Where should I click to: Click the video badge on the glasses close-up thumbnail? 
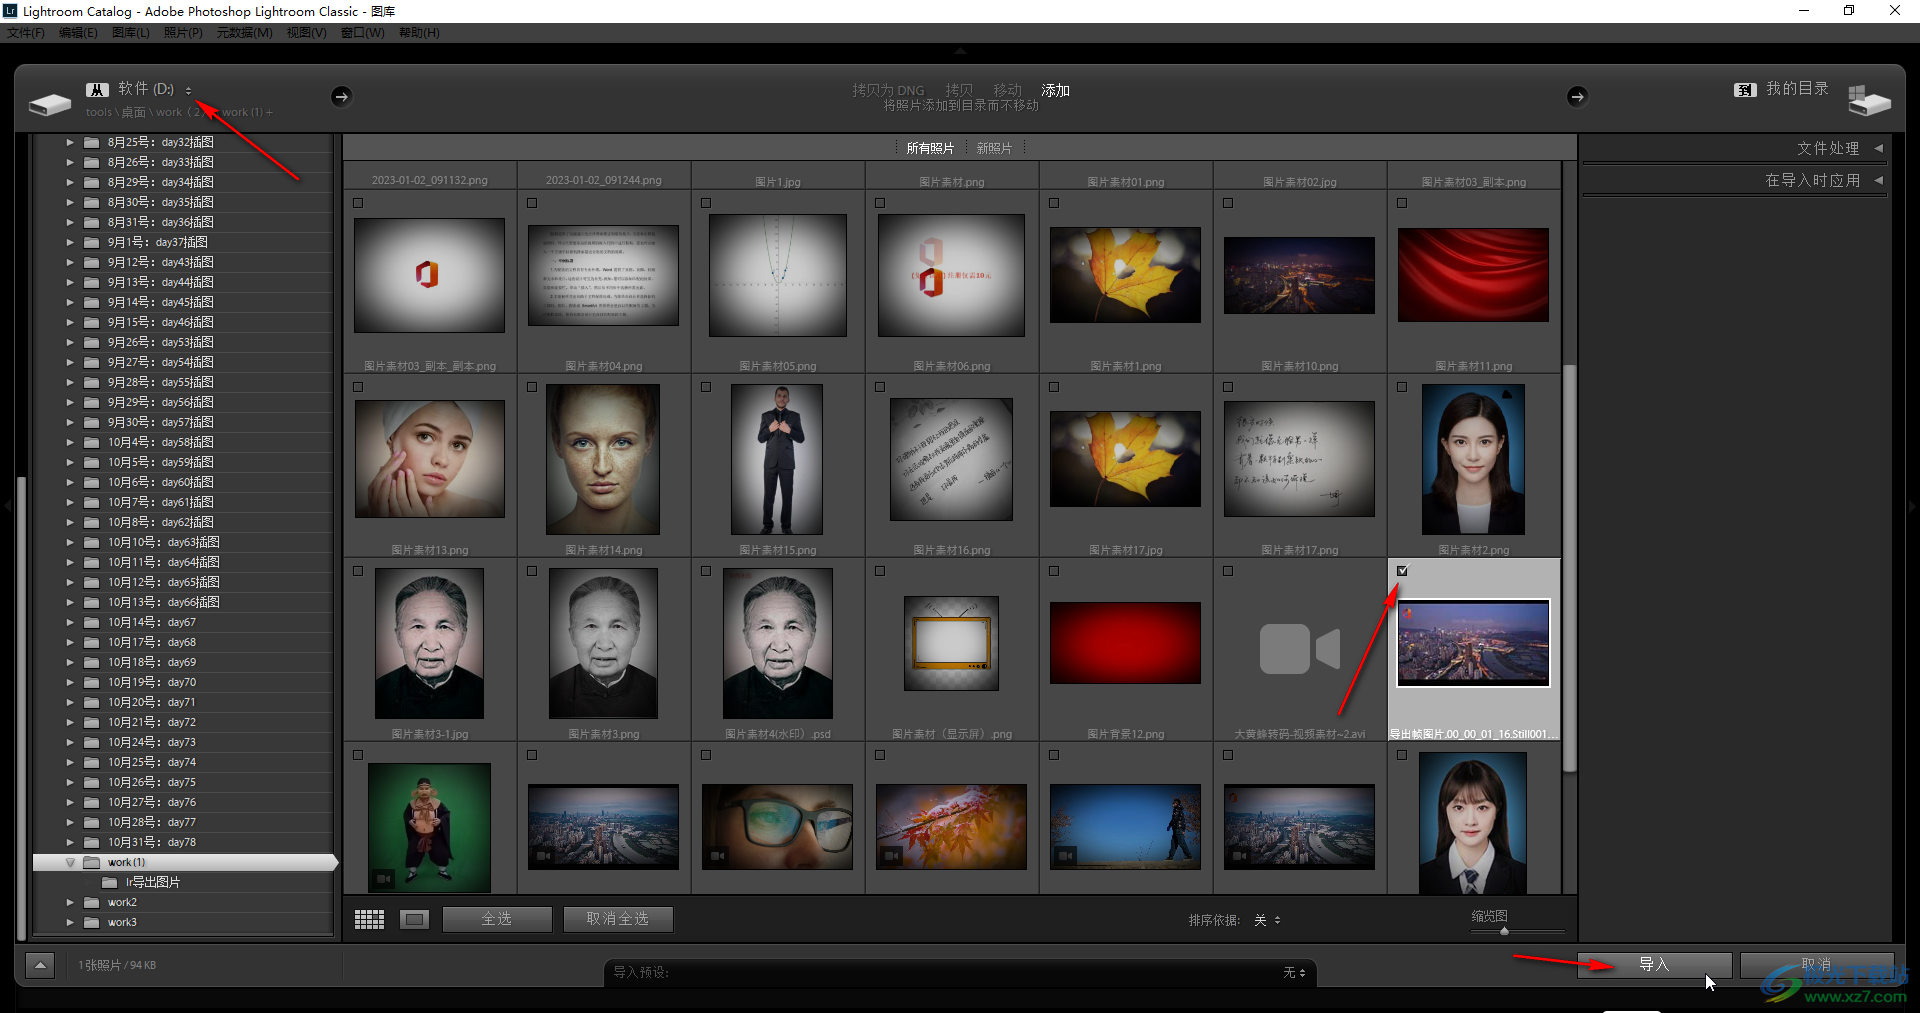[x=717, y=856]
